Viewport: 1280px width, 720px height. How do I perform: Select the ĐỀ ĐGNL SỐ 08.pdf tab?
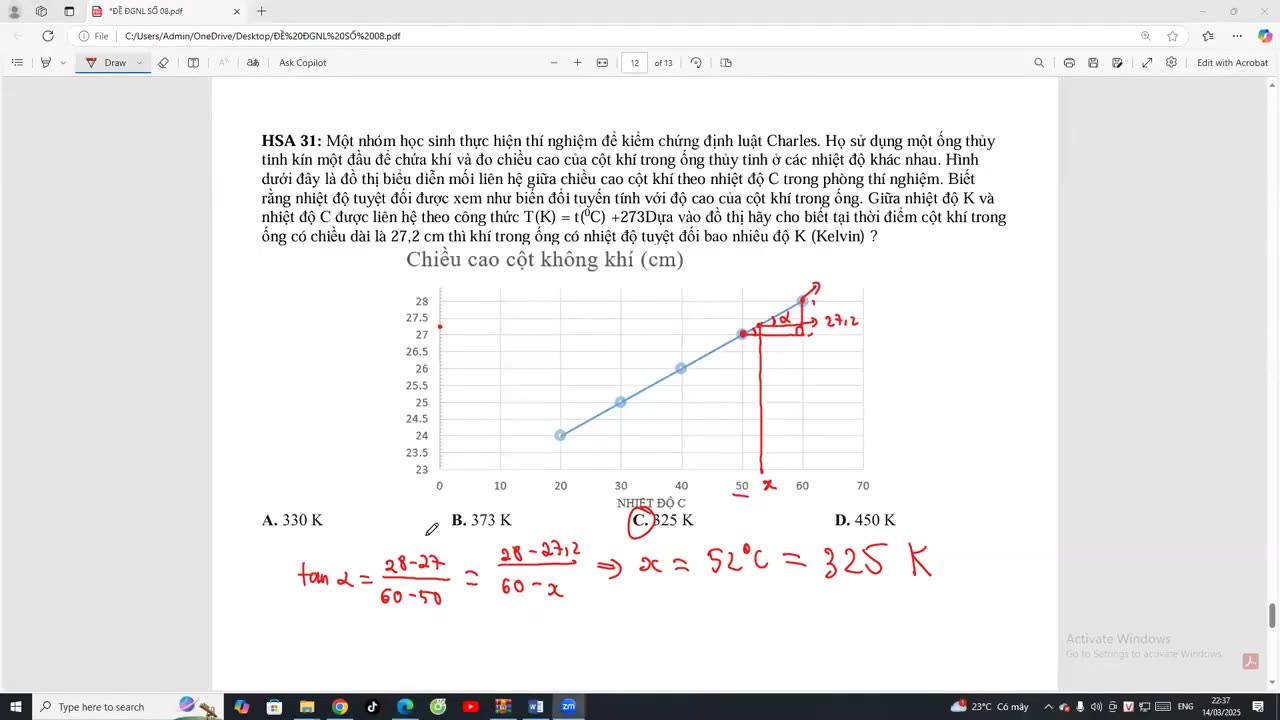[165, 11]
